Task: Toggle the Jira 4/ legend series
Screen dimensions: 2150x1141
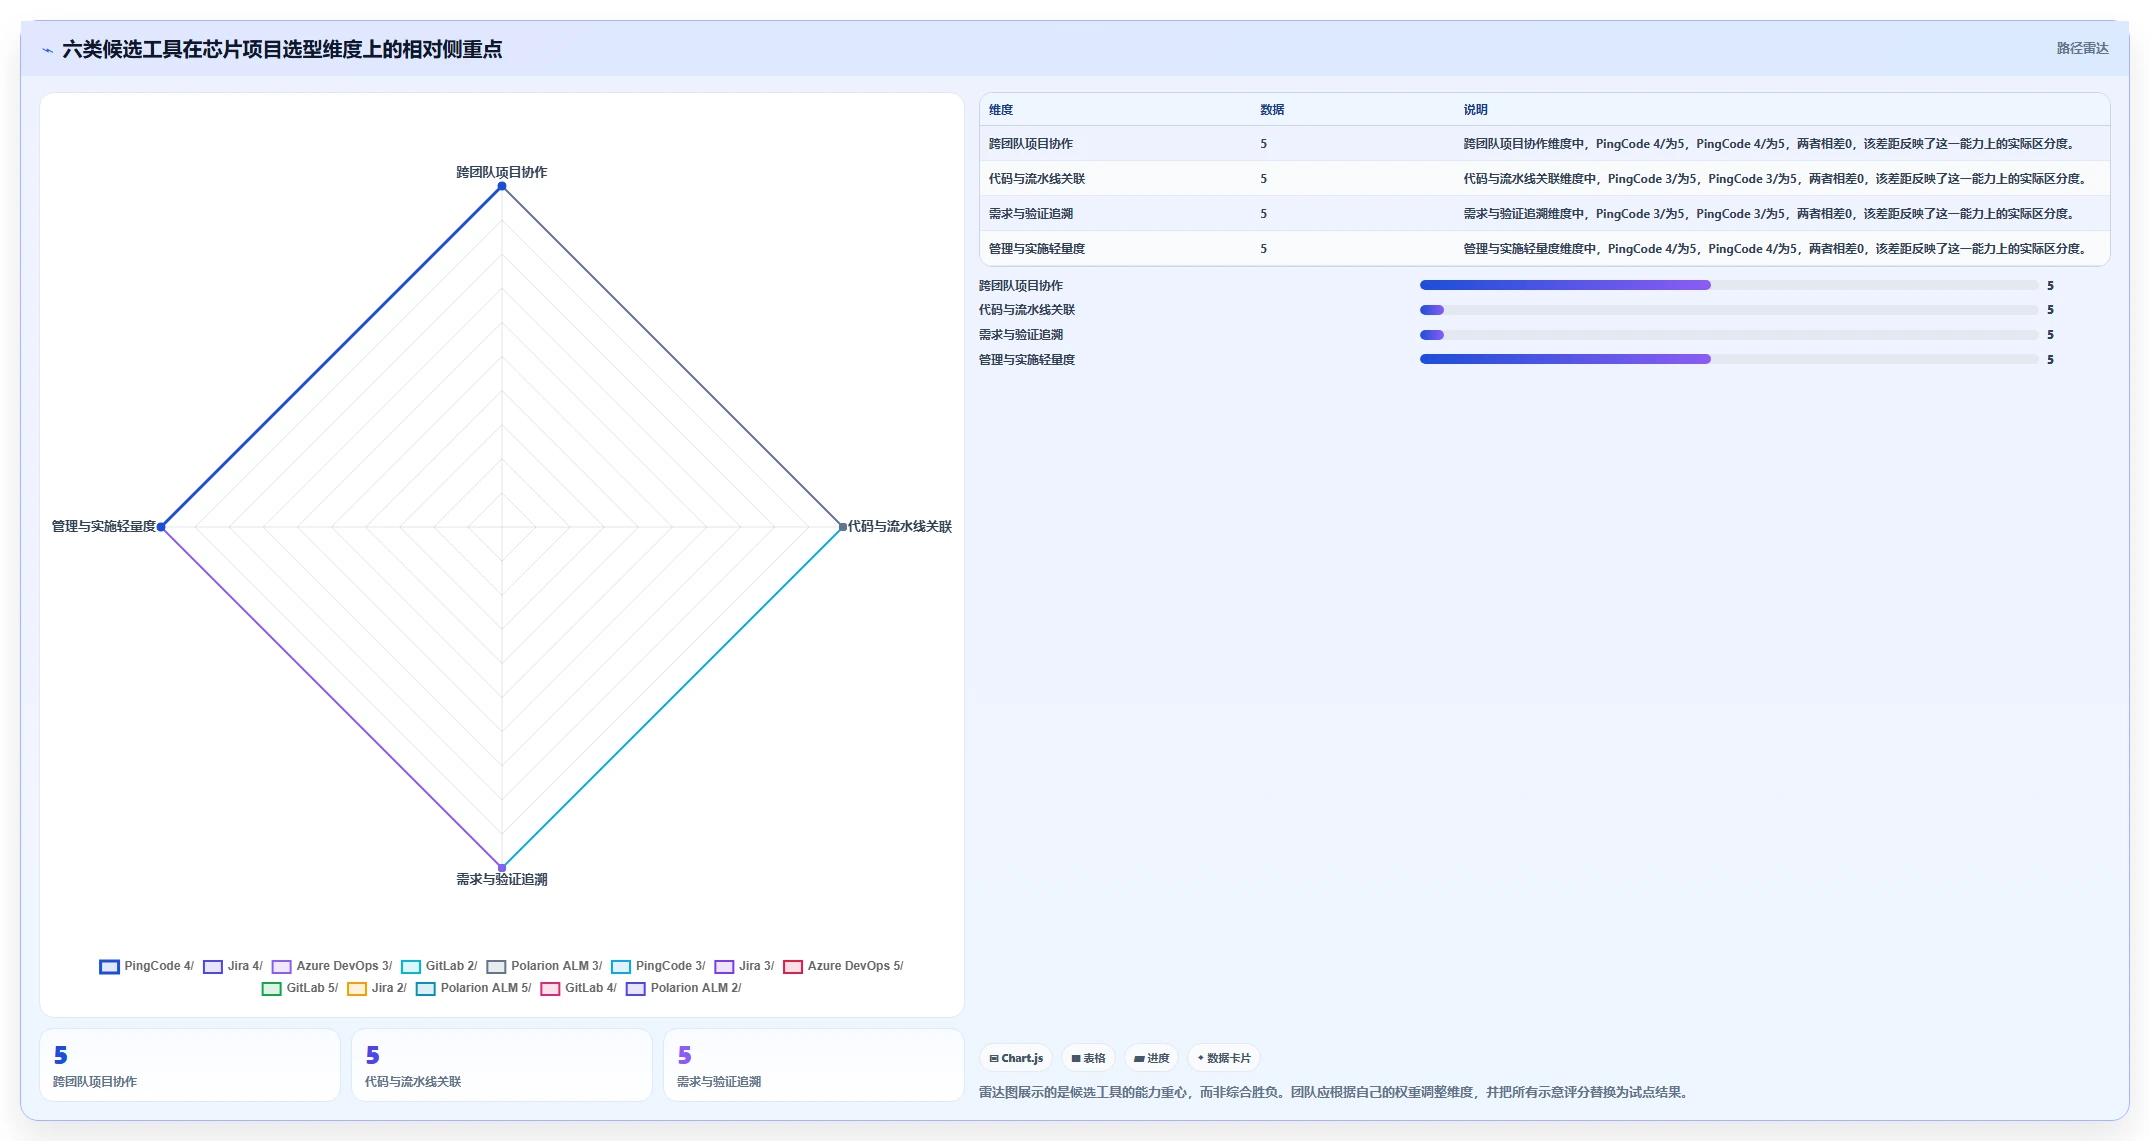Action: 233,966
